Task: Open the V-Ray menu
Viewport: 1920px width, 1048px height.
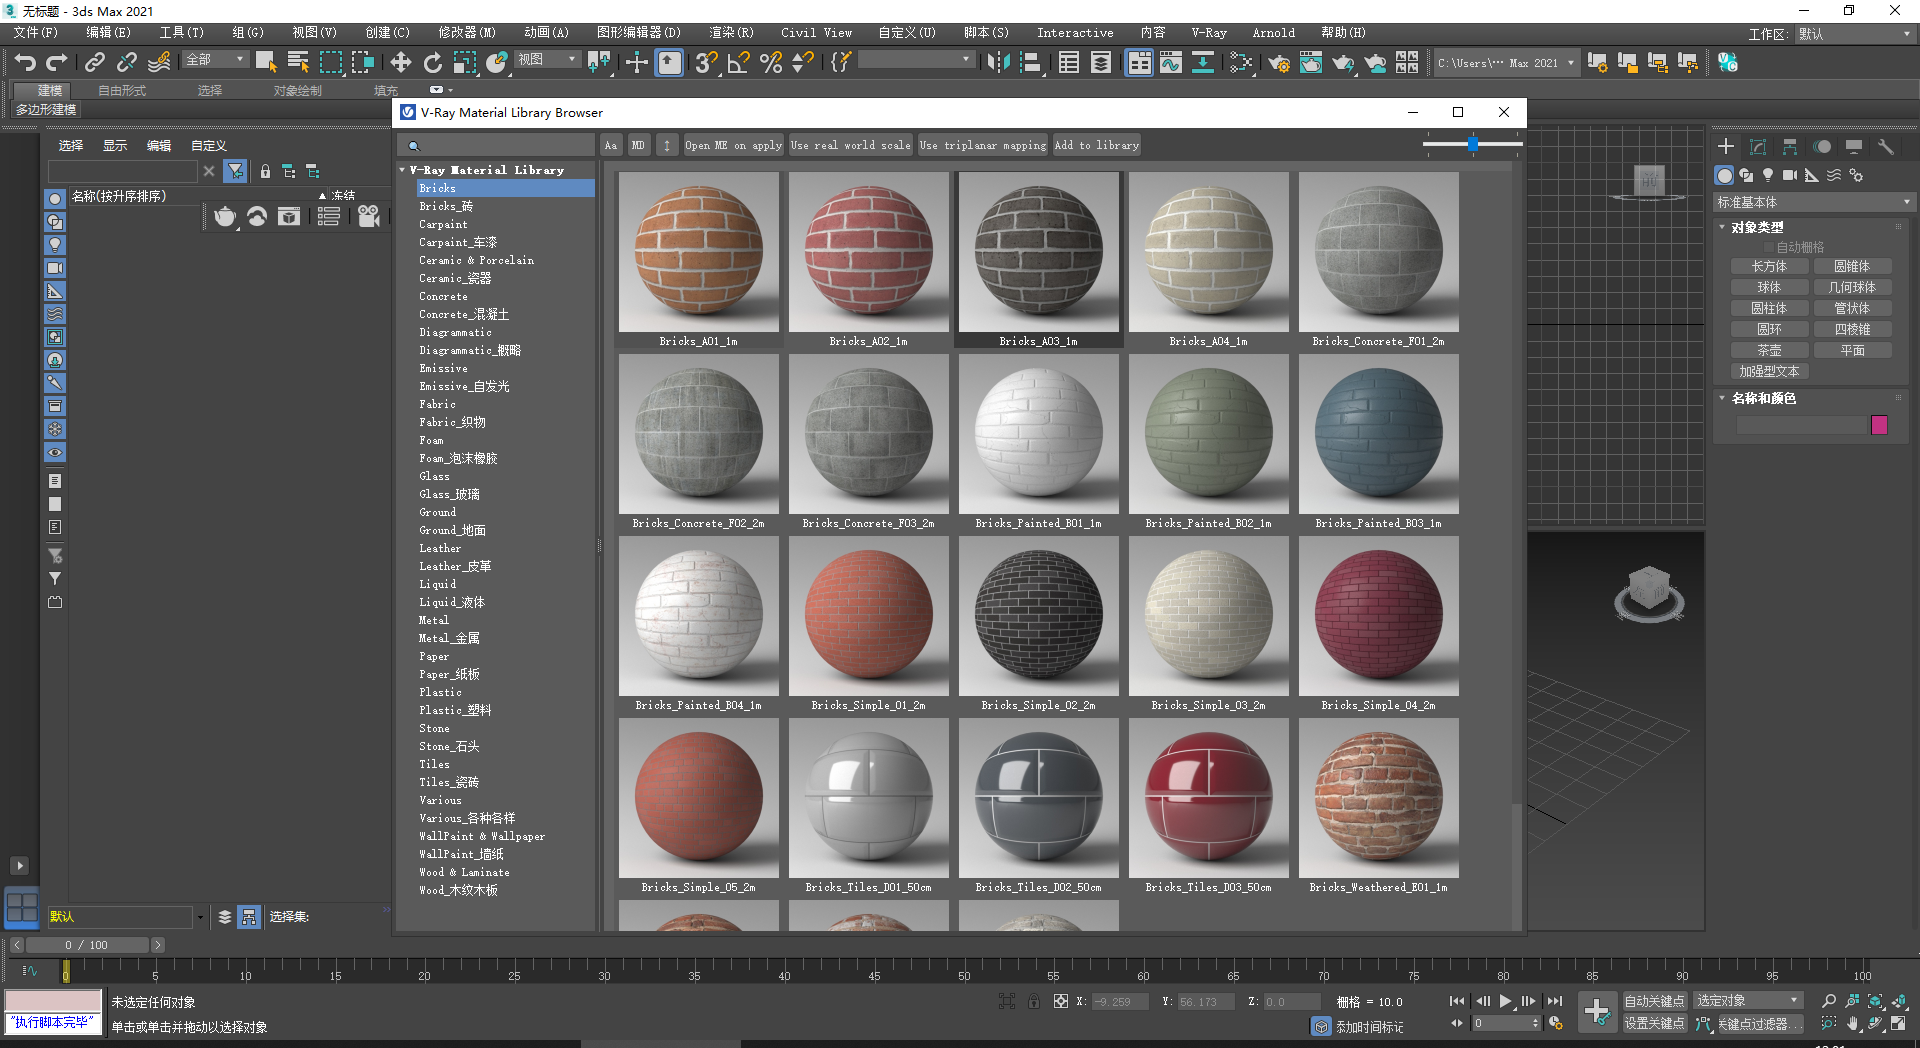Action: point(1209,32)
